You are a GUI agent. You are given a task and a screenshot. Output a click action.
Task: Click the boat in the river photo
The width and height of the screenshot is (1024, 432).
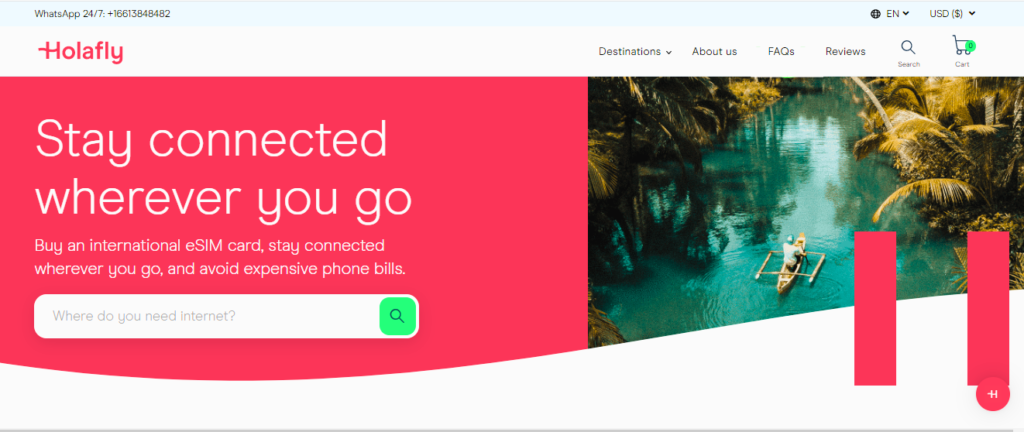coord(790,264)
